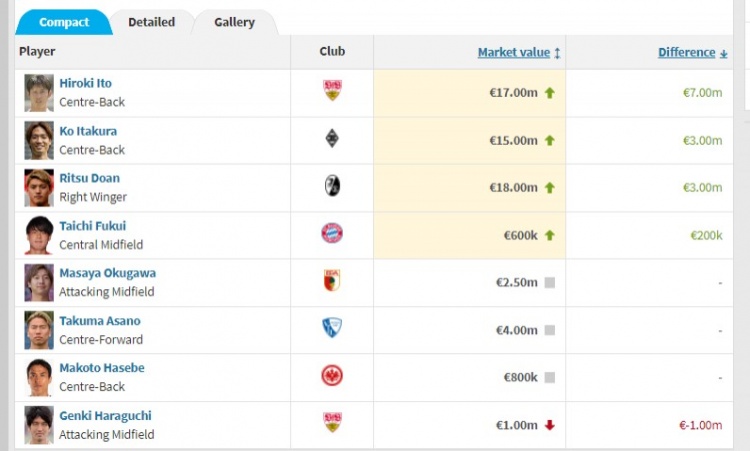Screen dimensions: 750x451
Task: Click the Eintracht Frankfurt crest in Makoto Hasebe's row
Action: 332,376
